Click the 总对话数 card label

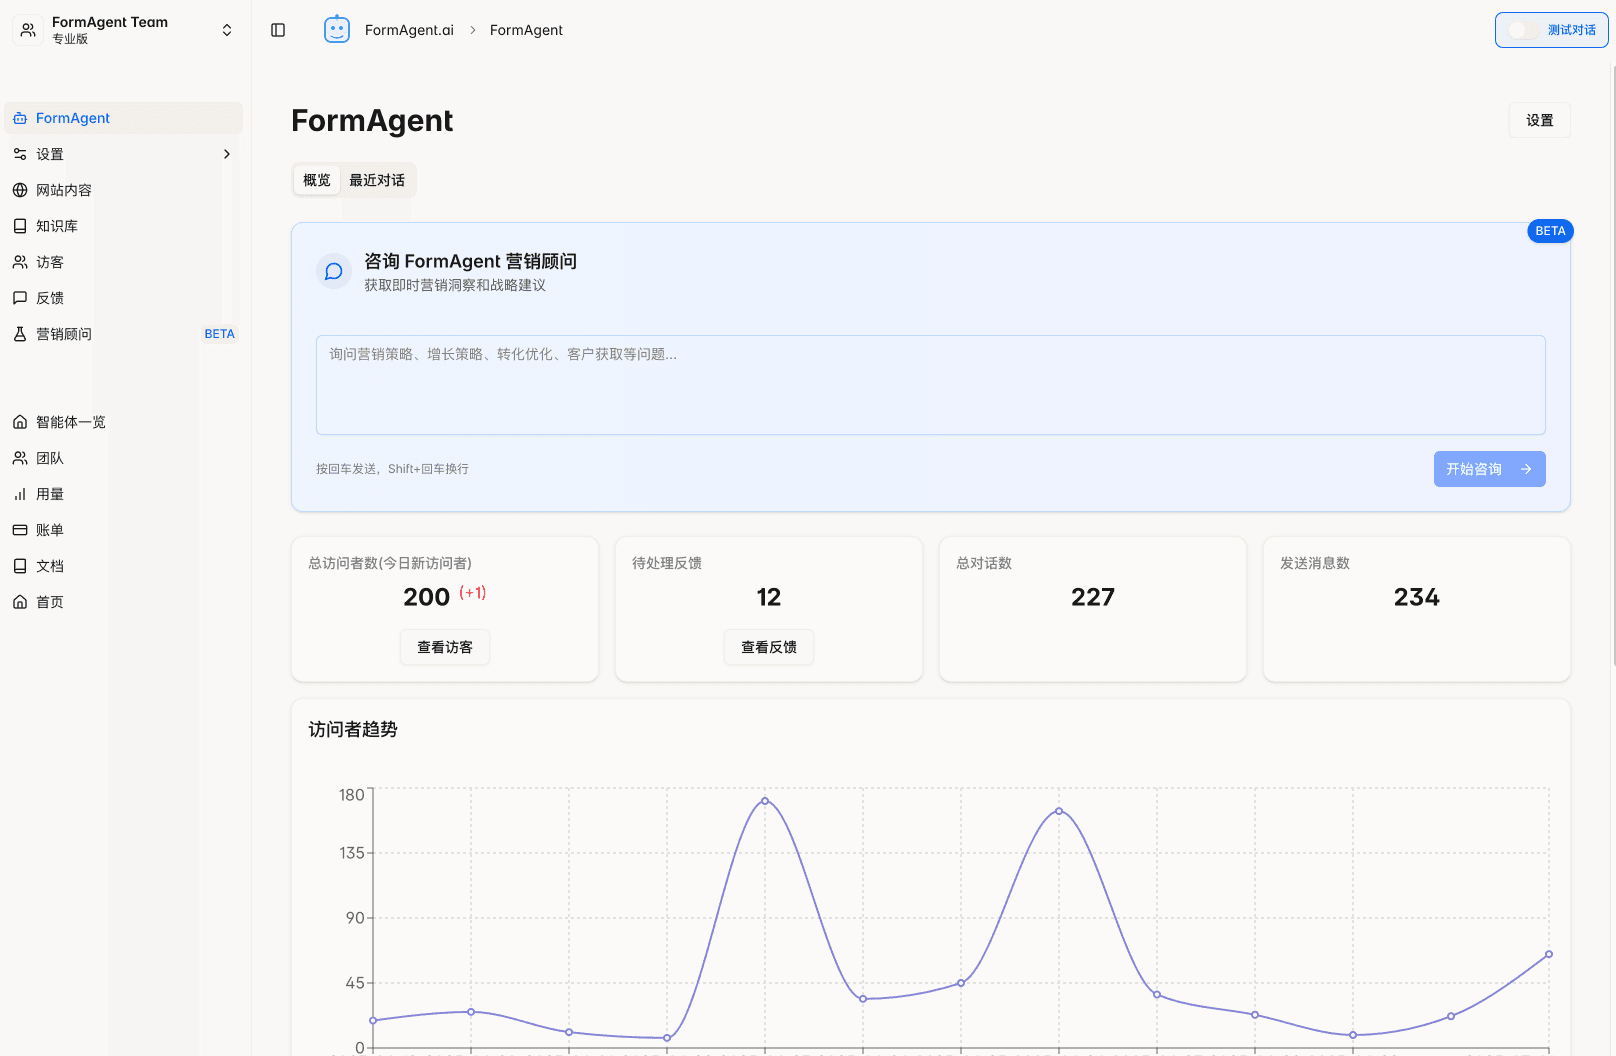click(x=984, y=563)
